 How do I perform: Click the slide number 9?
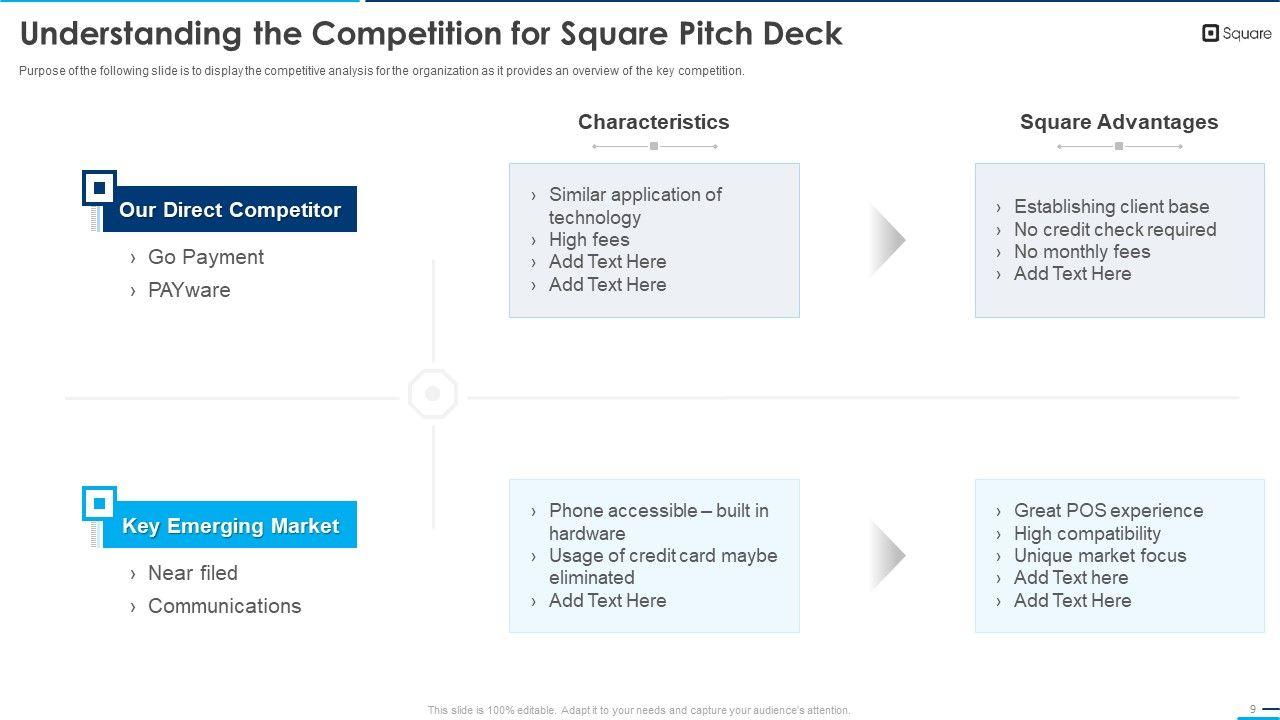(1253, 709)
